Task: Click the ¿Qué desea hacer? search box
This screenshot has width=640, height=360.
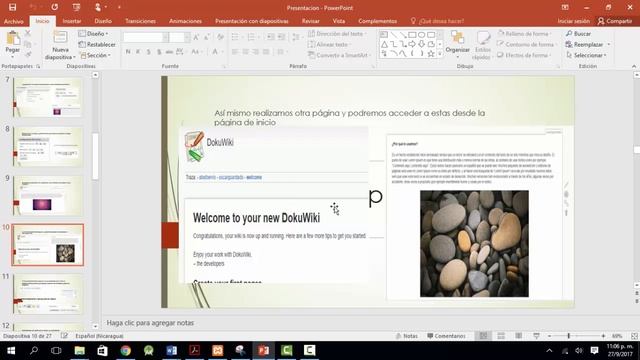Action: (438, 21)
